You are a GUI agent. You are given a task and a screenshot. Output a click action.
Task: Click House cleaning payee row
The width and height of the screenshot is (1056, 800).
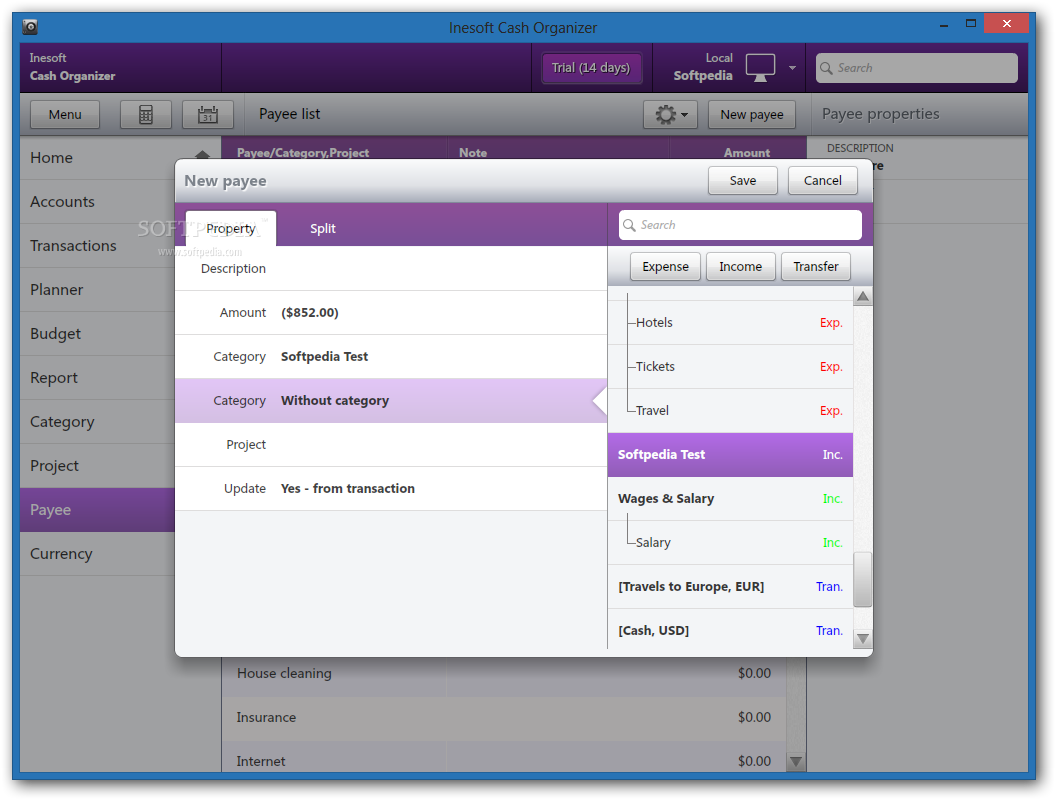504,673
